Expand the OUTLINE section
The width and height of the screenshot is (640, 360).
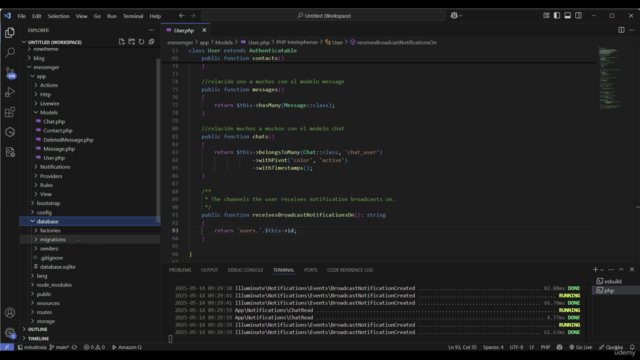click(38, 329)
